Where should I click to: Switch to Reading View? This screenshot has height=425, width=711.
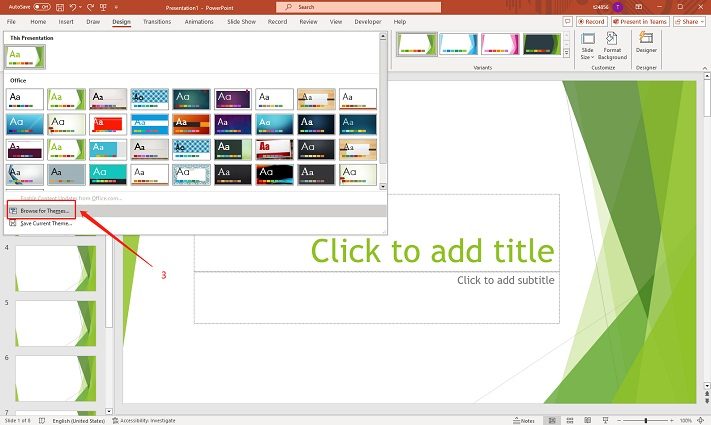[587, 420]
